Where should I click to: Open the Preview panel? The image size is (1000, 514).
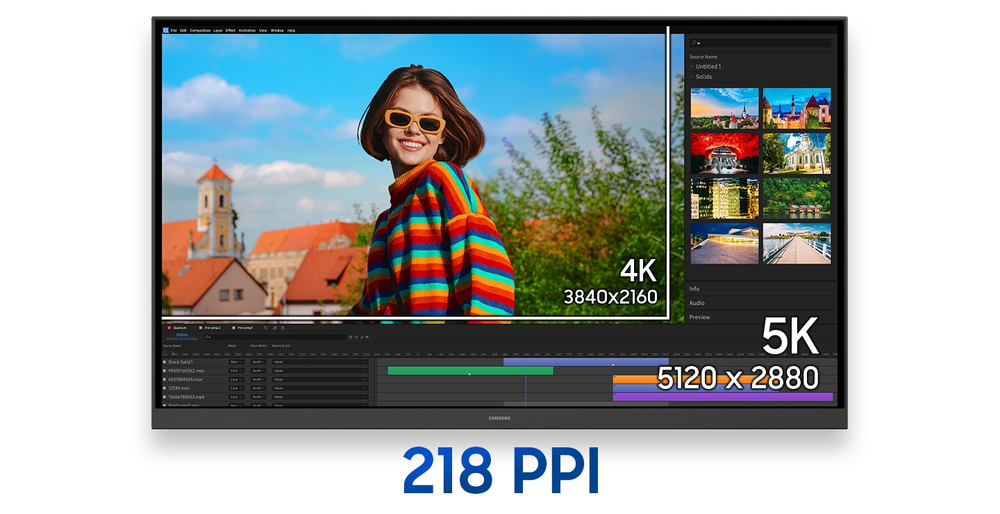(699, 317)
